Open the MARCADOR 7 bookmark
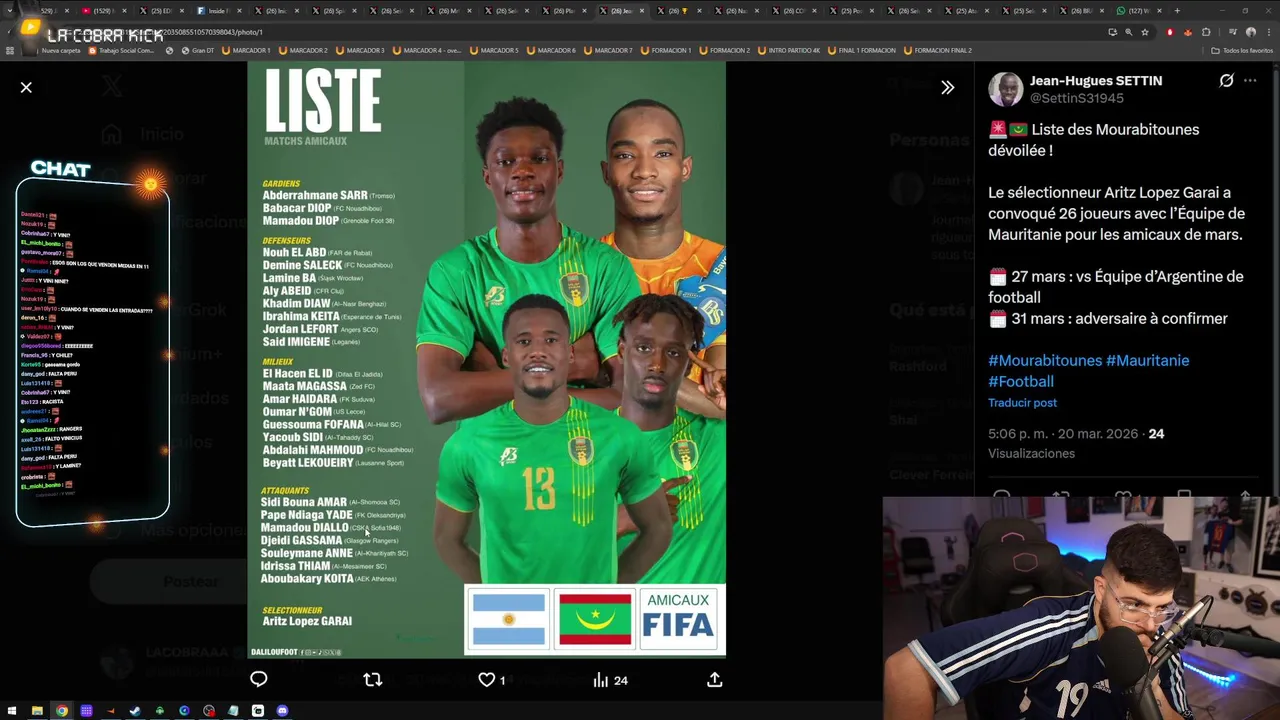This screenshot has height=720, width=1280. (607, 50)
